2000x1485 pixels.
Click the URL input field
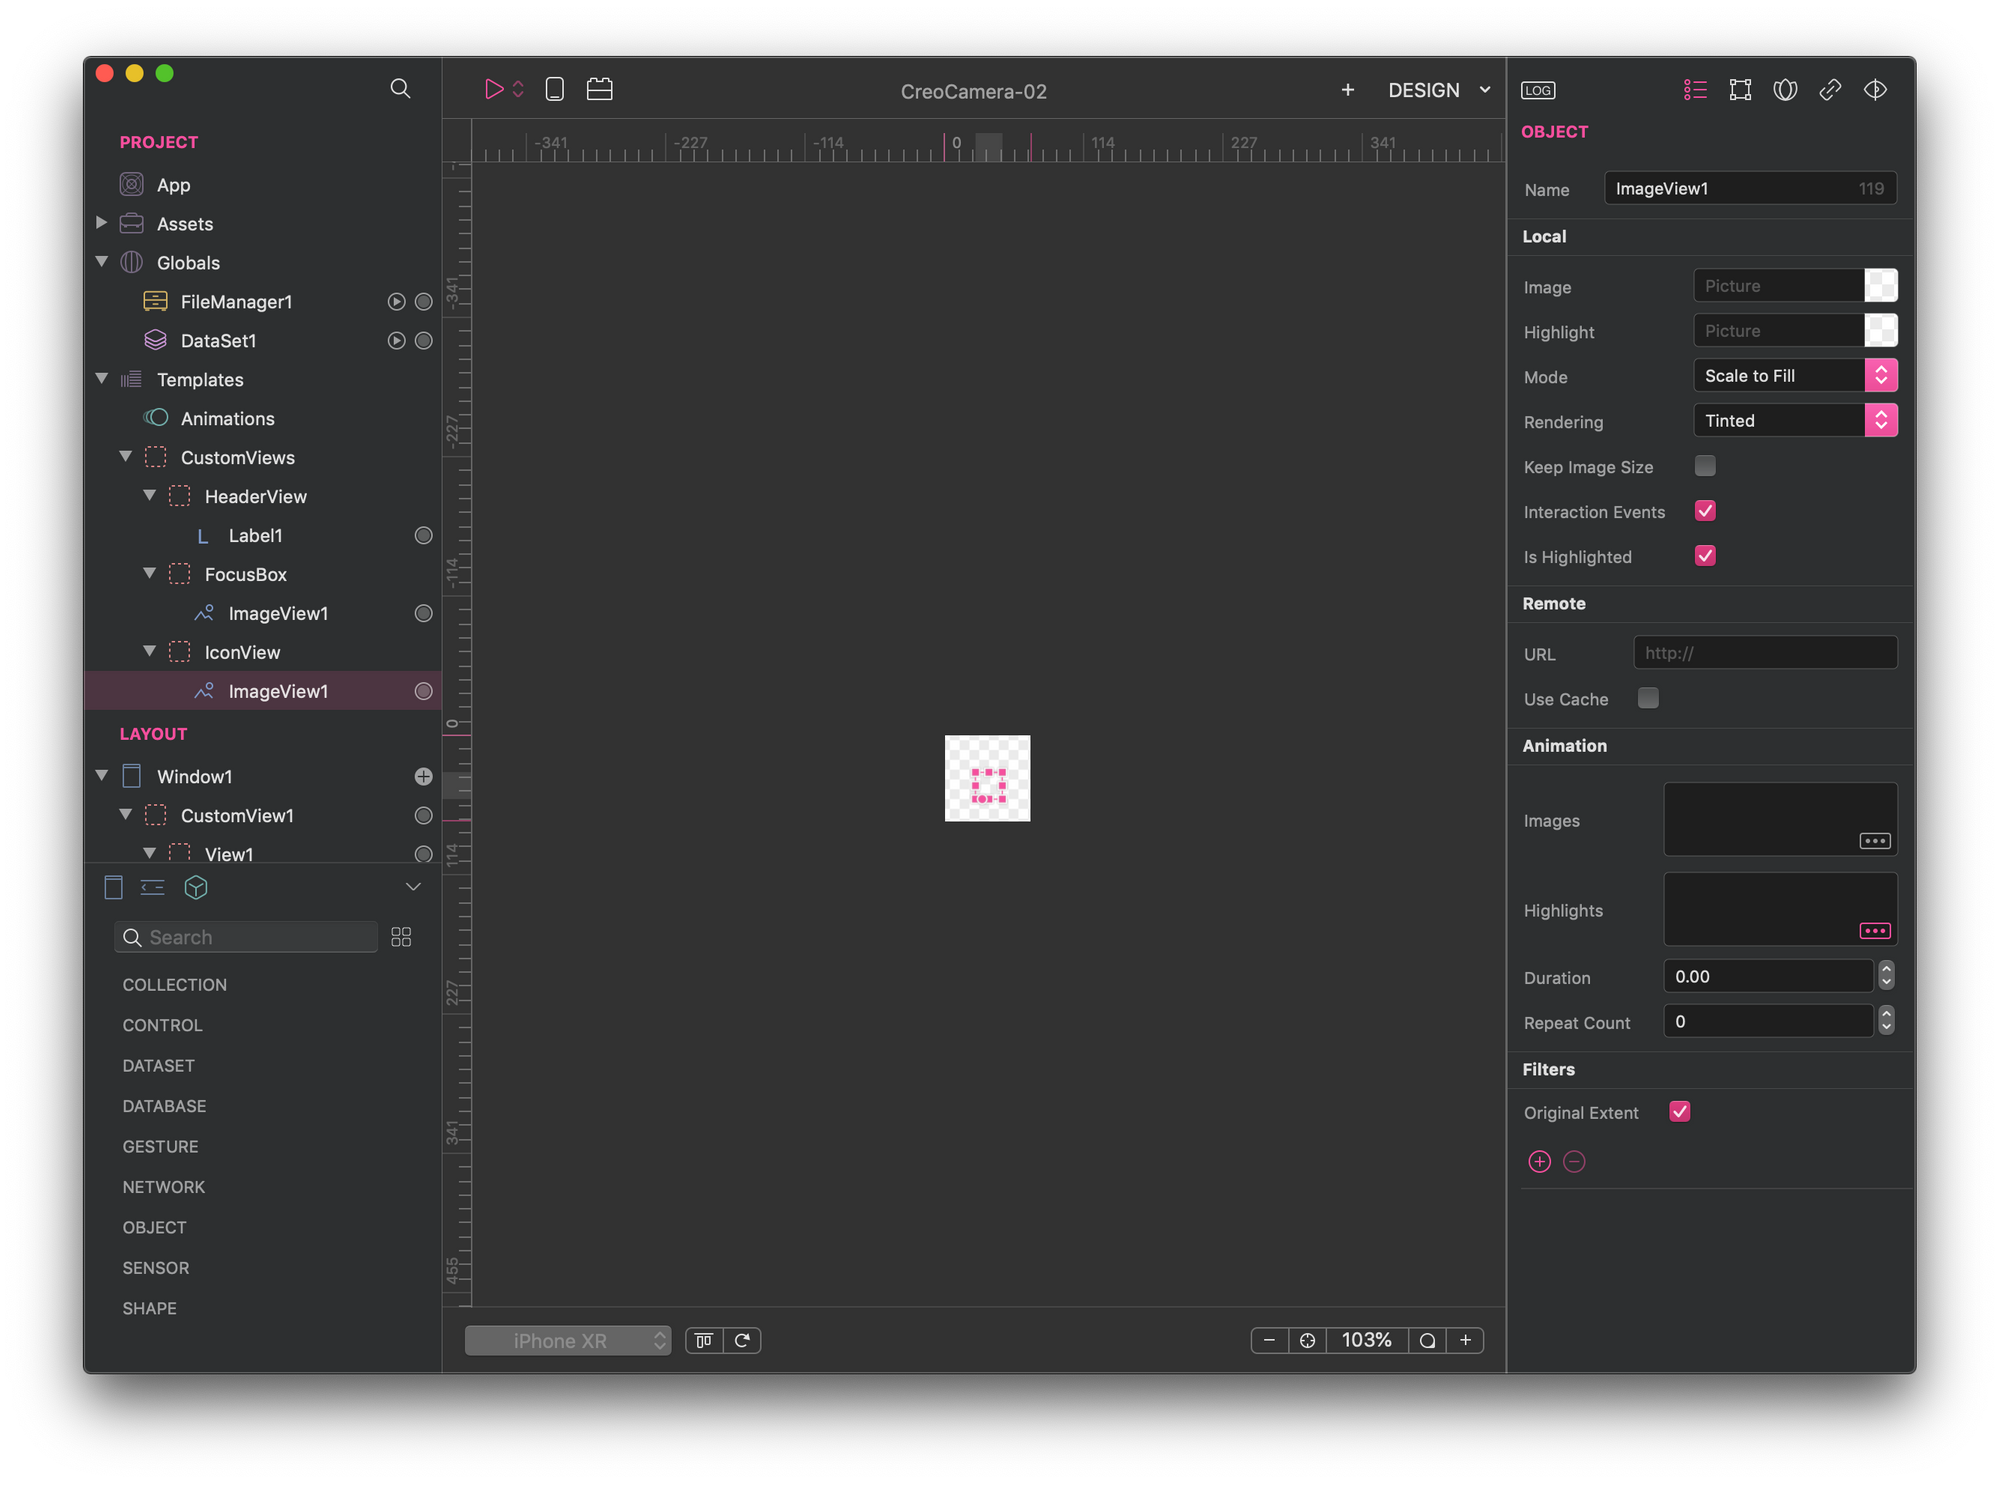[x=1764, y=653]
